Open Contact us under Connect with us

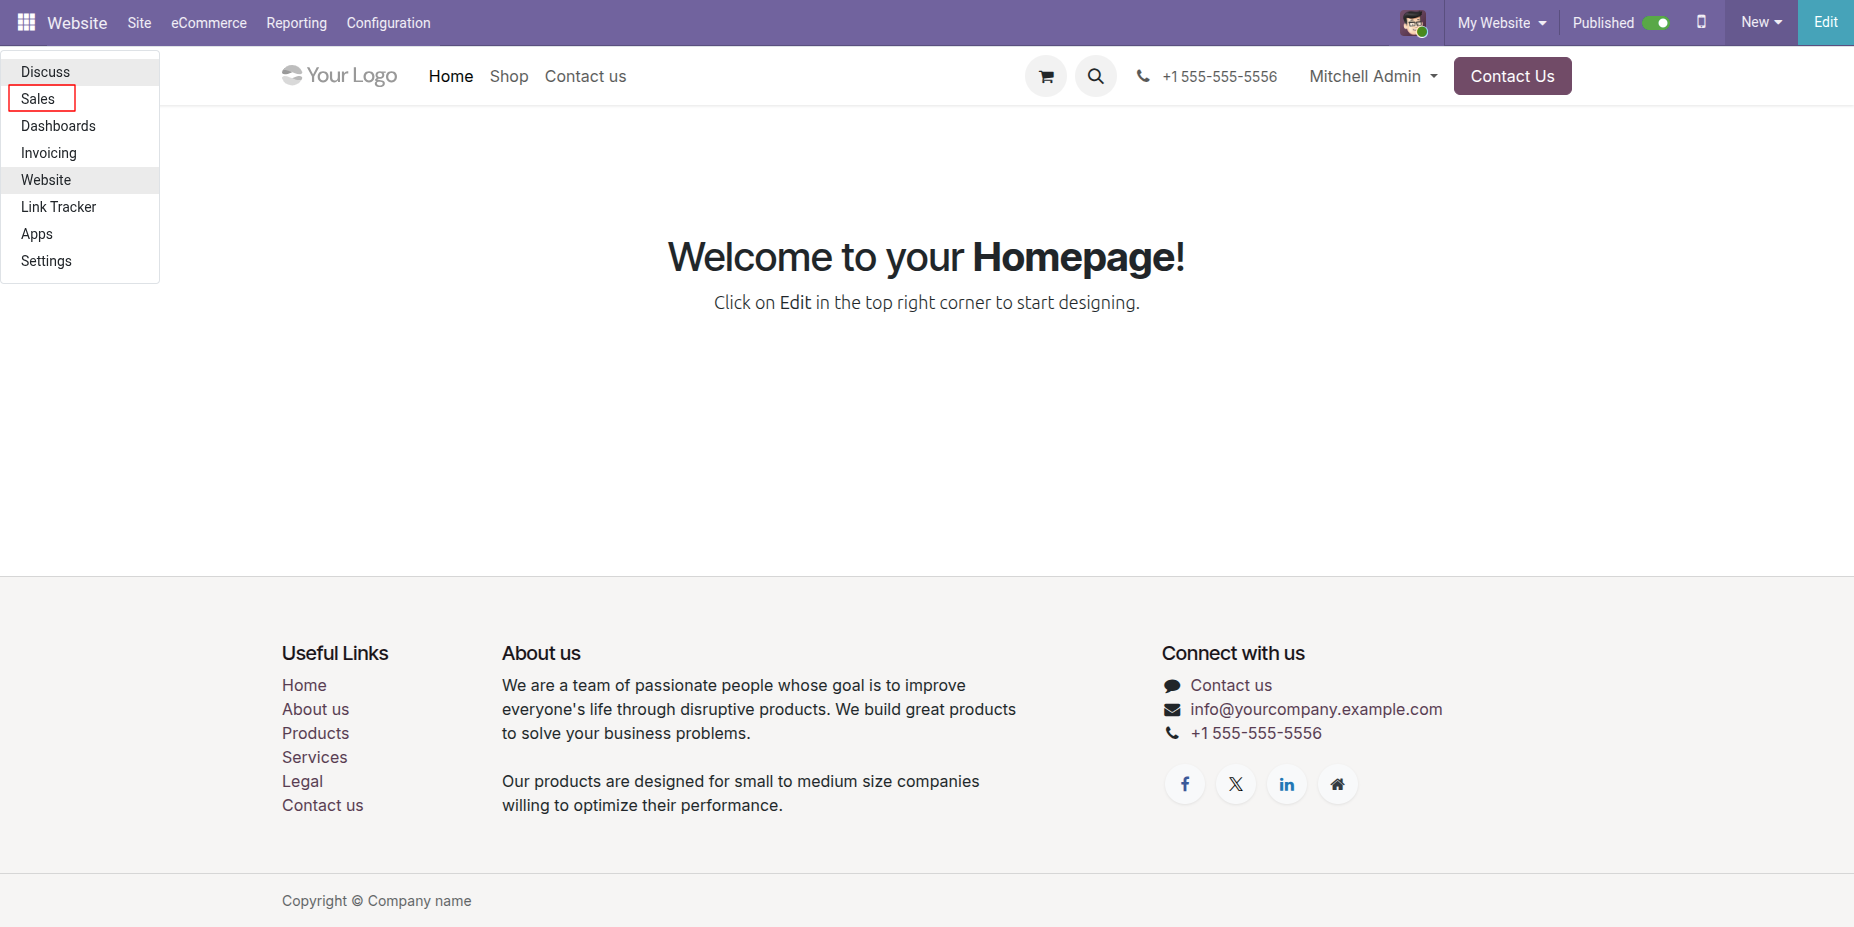(x=1231, y=685)
